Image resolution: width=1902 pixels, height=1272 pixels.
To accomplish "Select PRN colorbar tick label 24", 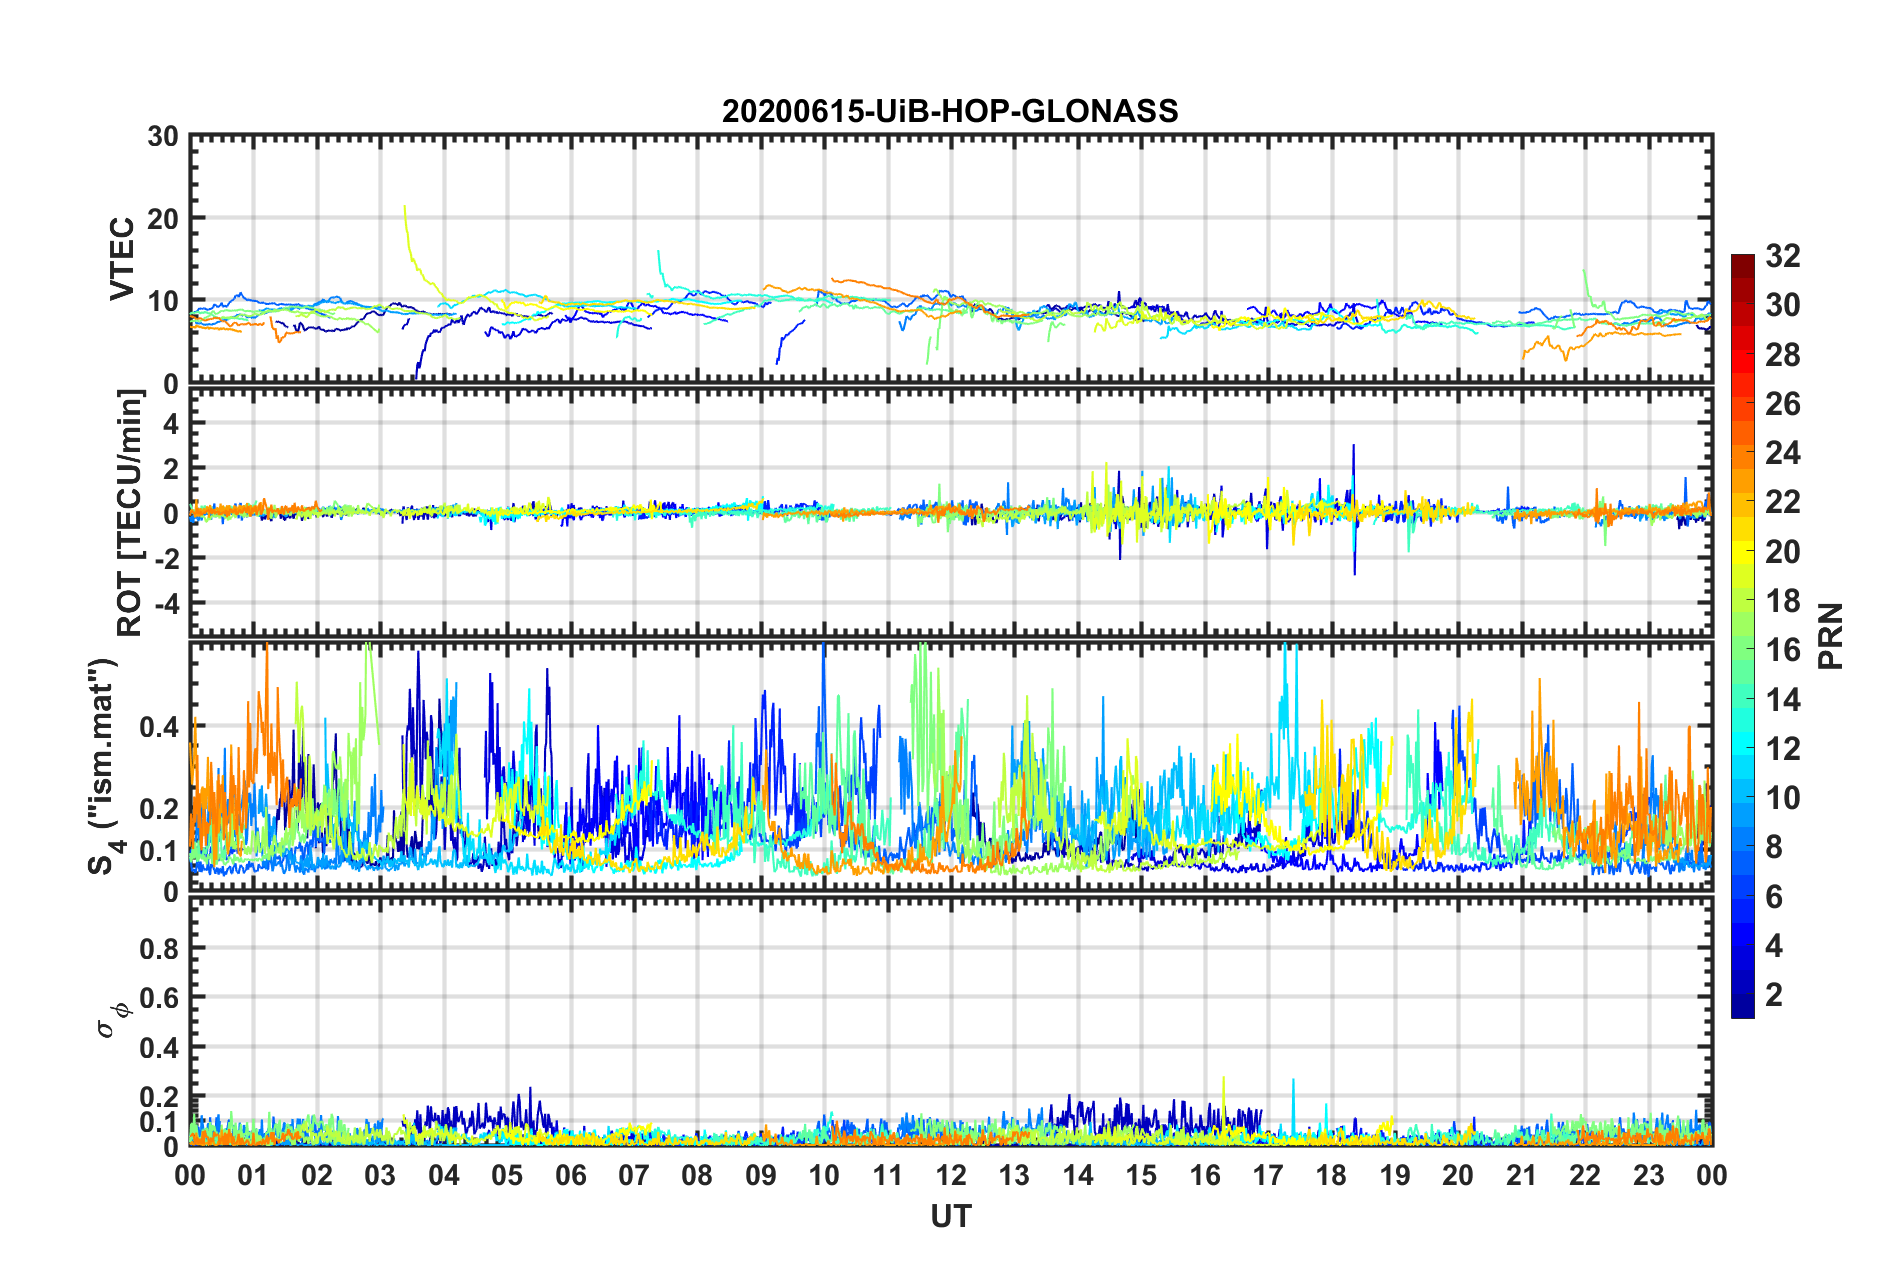I will (x=1782, y=453).
